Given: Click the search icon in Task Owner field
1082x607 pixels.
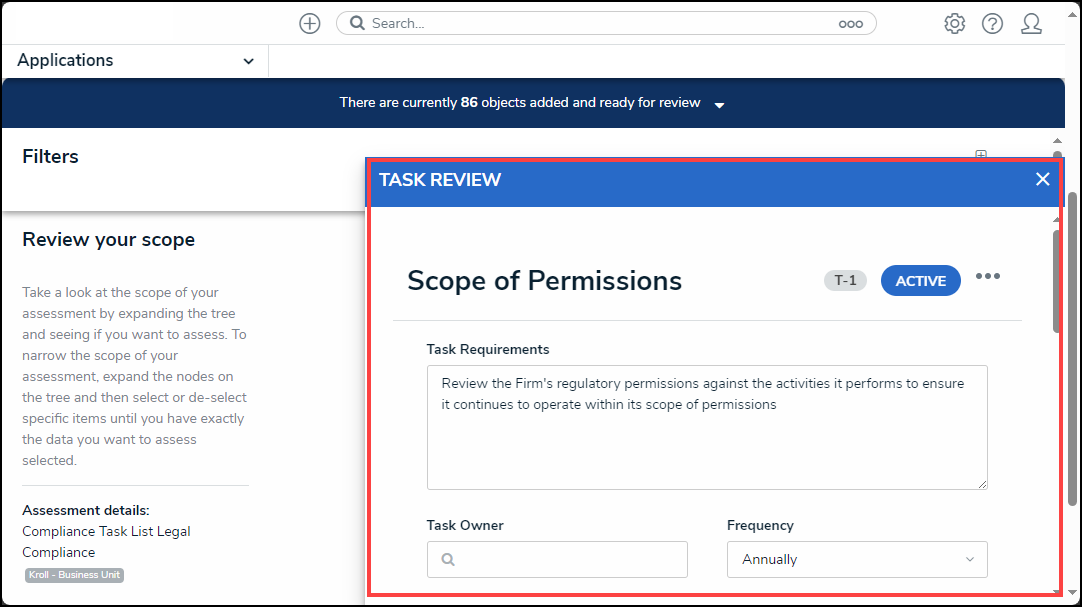Looking at the screenshot, I should (x=448, y=560).
